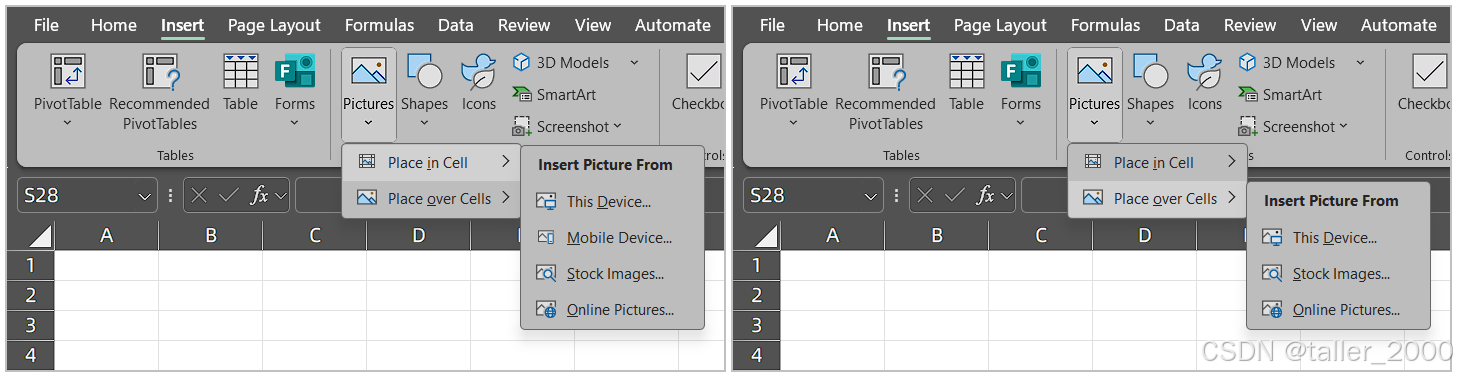Switch to Formulas tab in left screenshot
The width and height of the screenshot is (1457, 377).
point(380,25)
